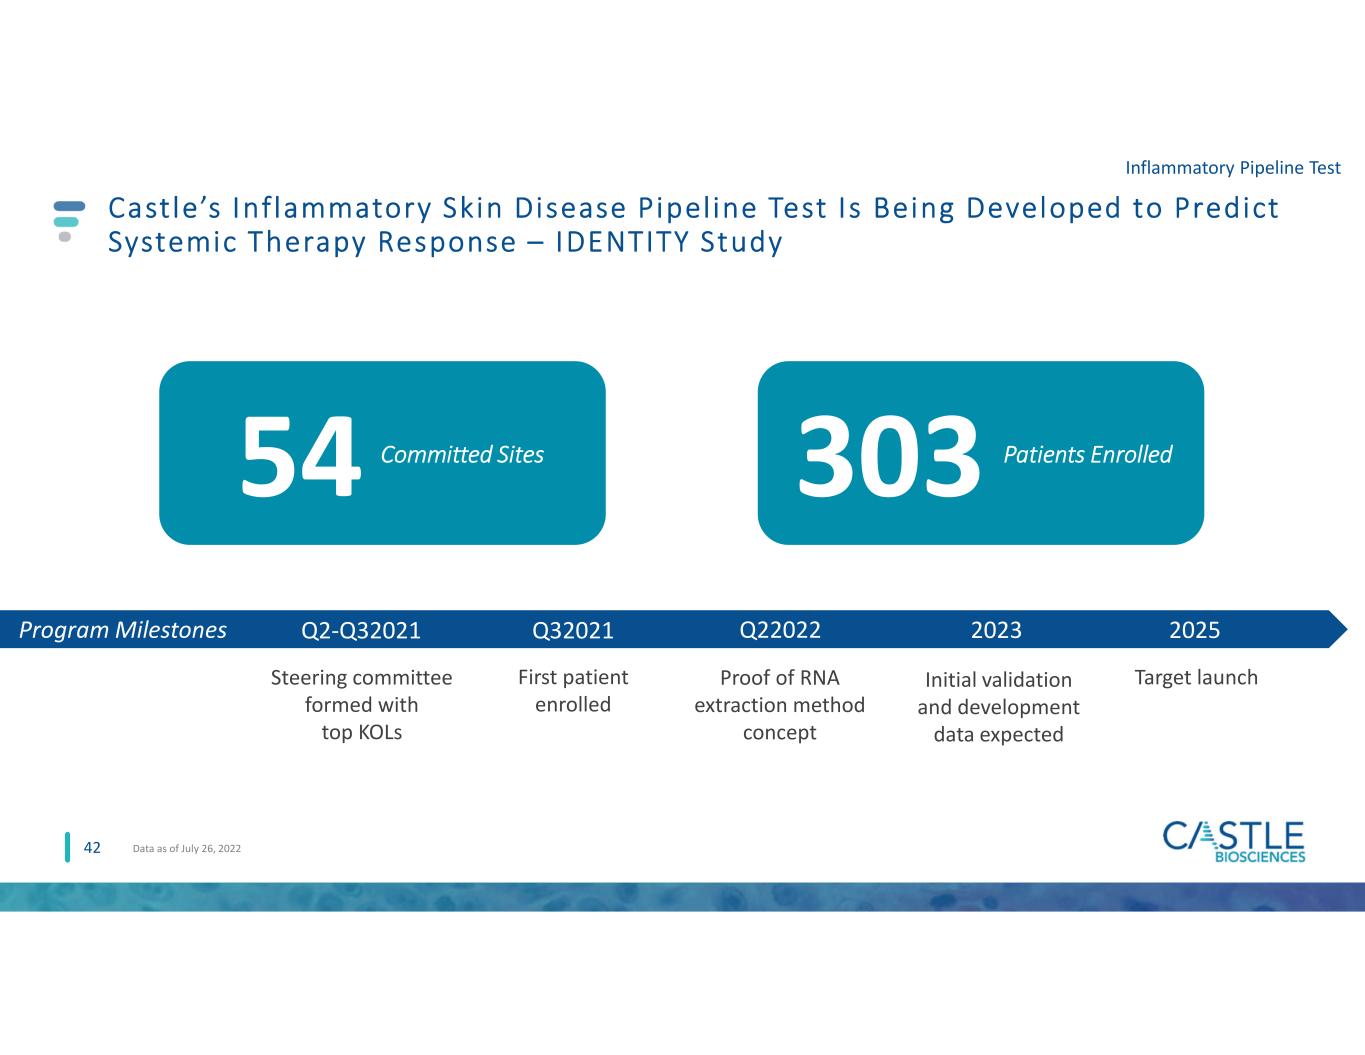1365x1055 pixels.
Task: Select the slide title about IDENTITY Study
Action: [x=693, y=225]
